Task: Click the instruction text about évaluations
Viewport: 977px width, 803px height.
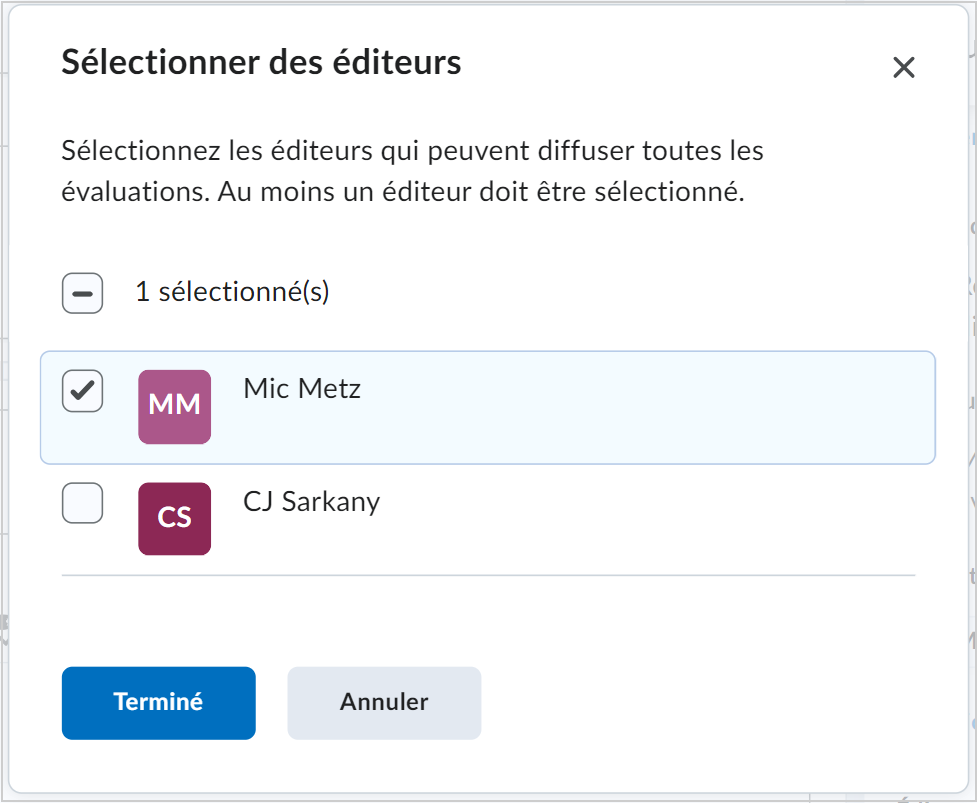Action: tap(412, 171)
